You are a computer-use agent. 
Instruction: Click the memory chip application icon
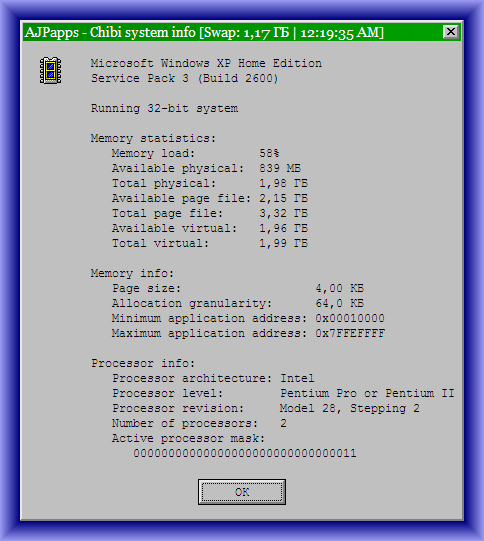[50, 70]
